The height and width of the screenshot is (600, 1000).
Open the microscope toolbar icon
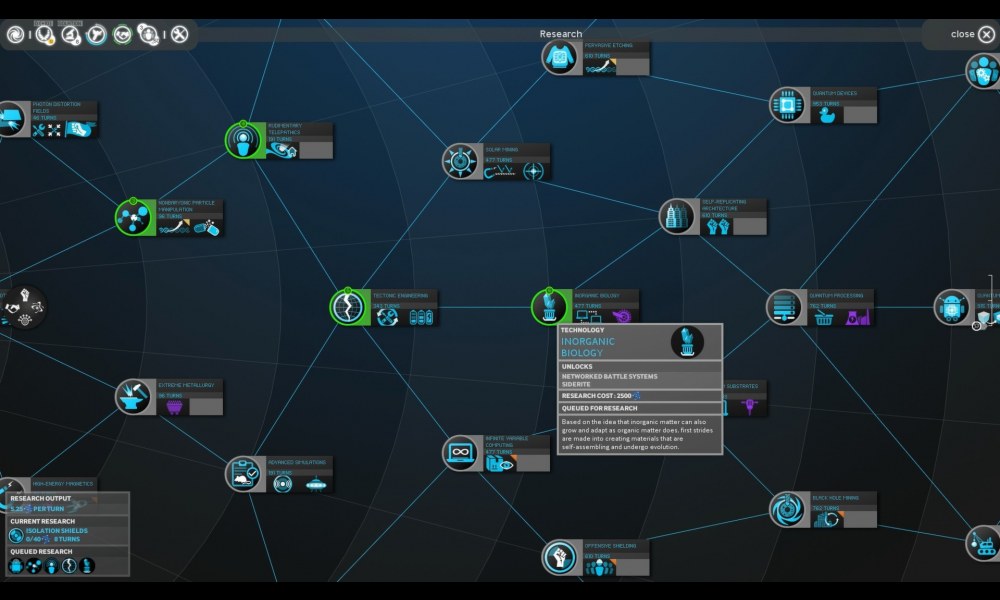(70, 34)
